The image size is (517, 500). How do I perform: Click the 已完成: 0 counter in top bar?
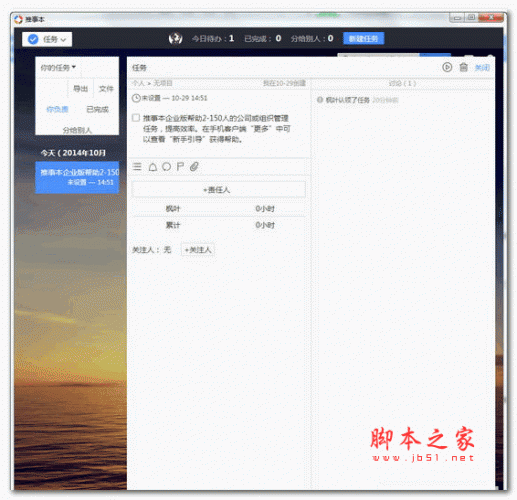pyautogui.click(x=263, y=39)
